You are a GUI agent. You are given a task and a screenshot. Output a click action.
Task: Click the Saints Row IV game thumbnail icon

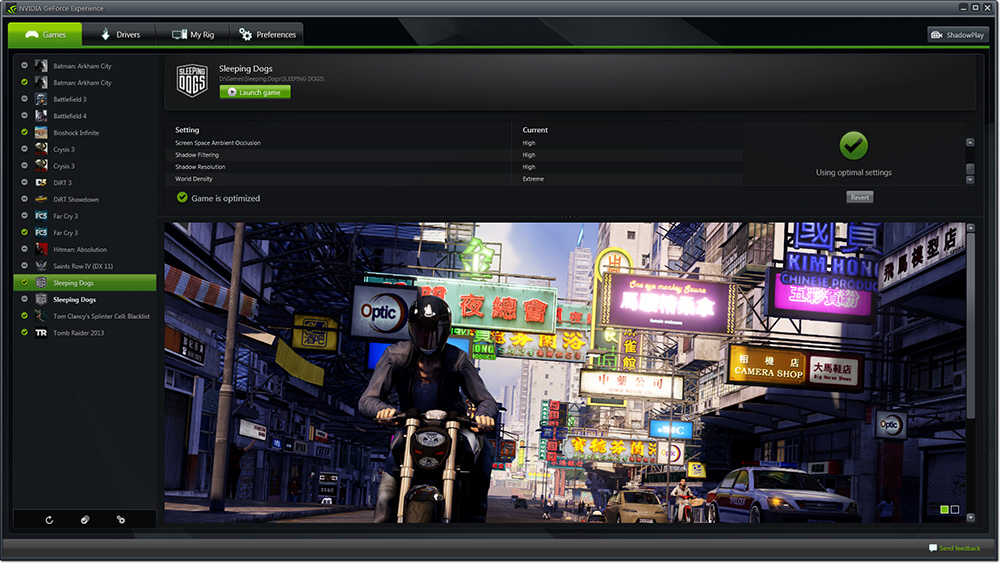(41, 265)
